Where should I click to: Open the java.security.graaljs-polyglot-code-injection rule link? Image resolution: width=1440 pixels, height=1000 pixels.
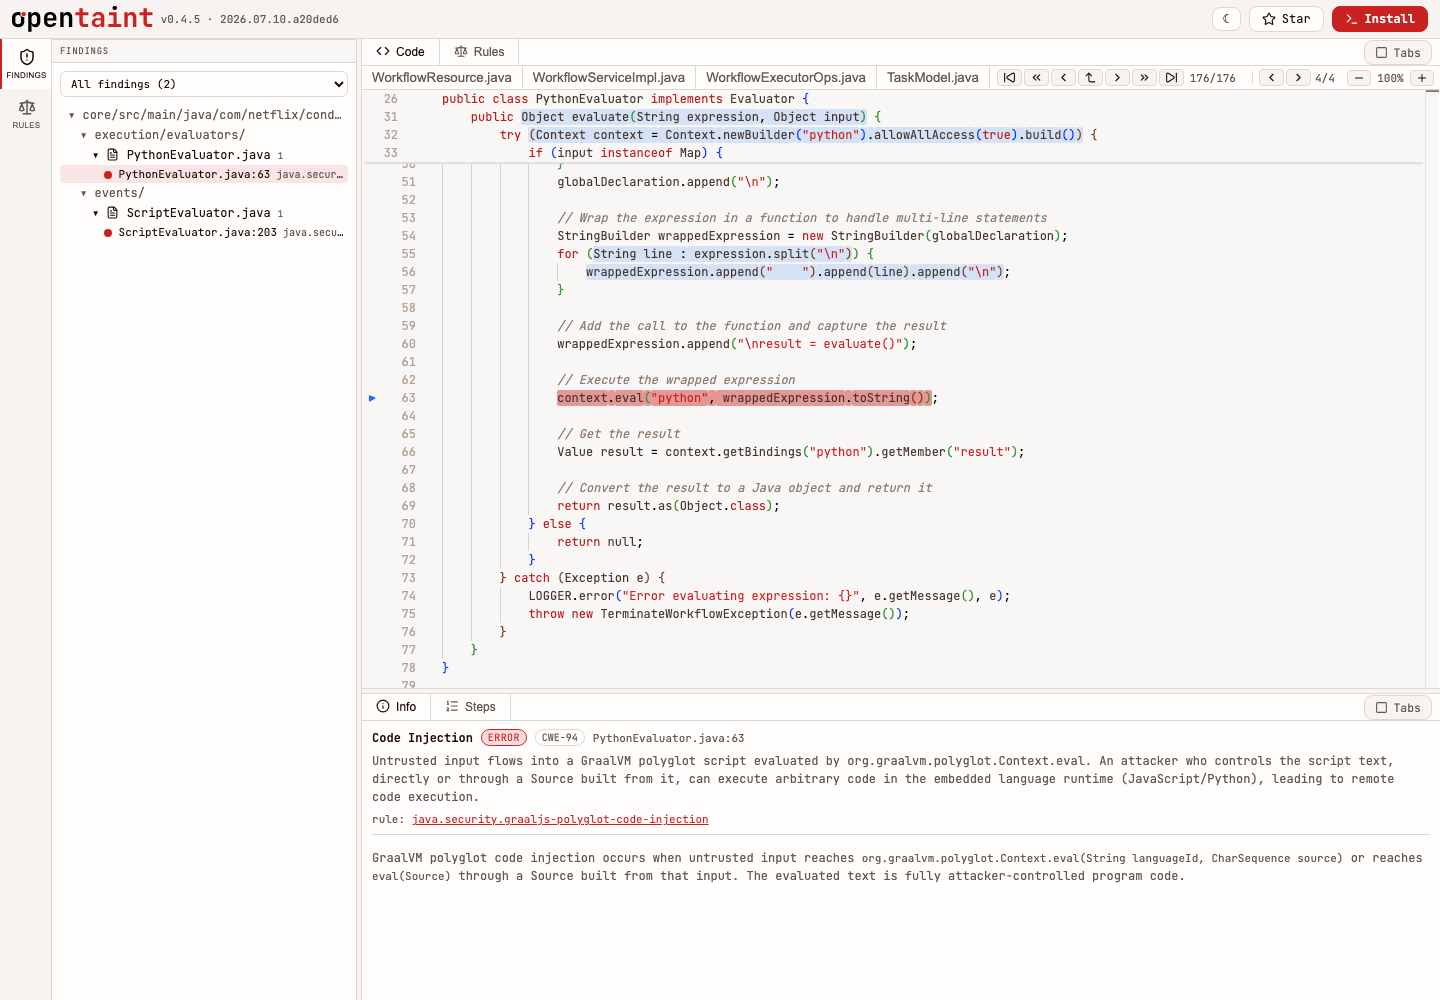(x=560, y=819)
